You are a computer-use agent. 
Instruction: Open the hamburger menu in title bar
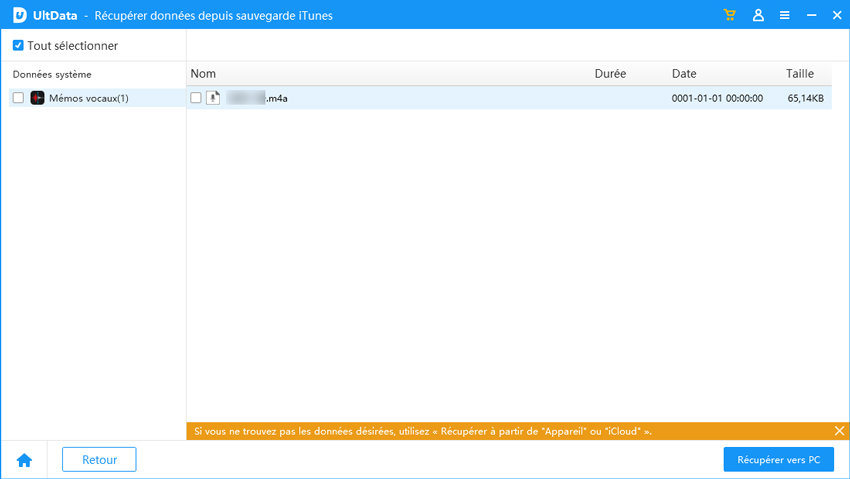(785, 15)
